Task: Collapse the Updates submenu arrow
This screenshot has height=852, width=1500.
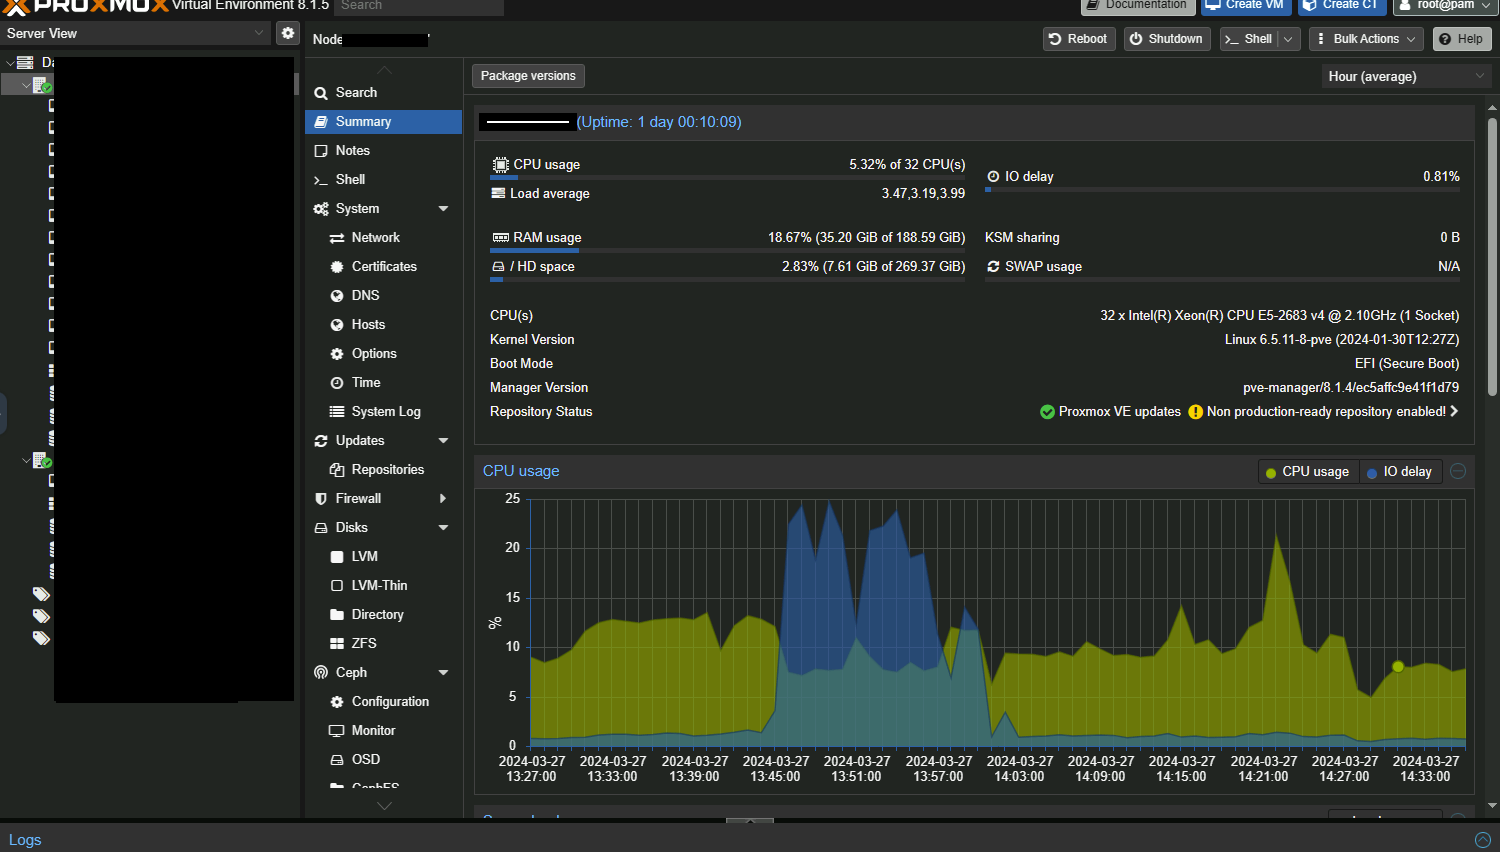Action: [443, 441]
